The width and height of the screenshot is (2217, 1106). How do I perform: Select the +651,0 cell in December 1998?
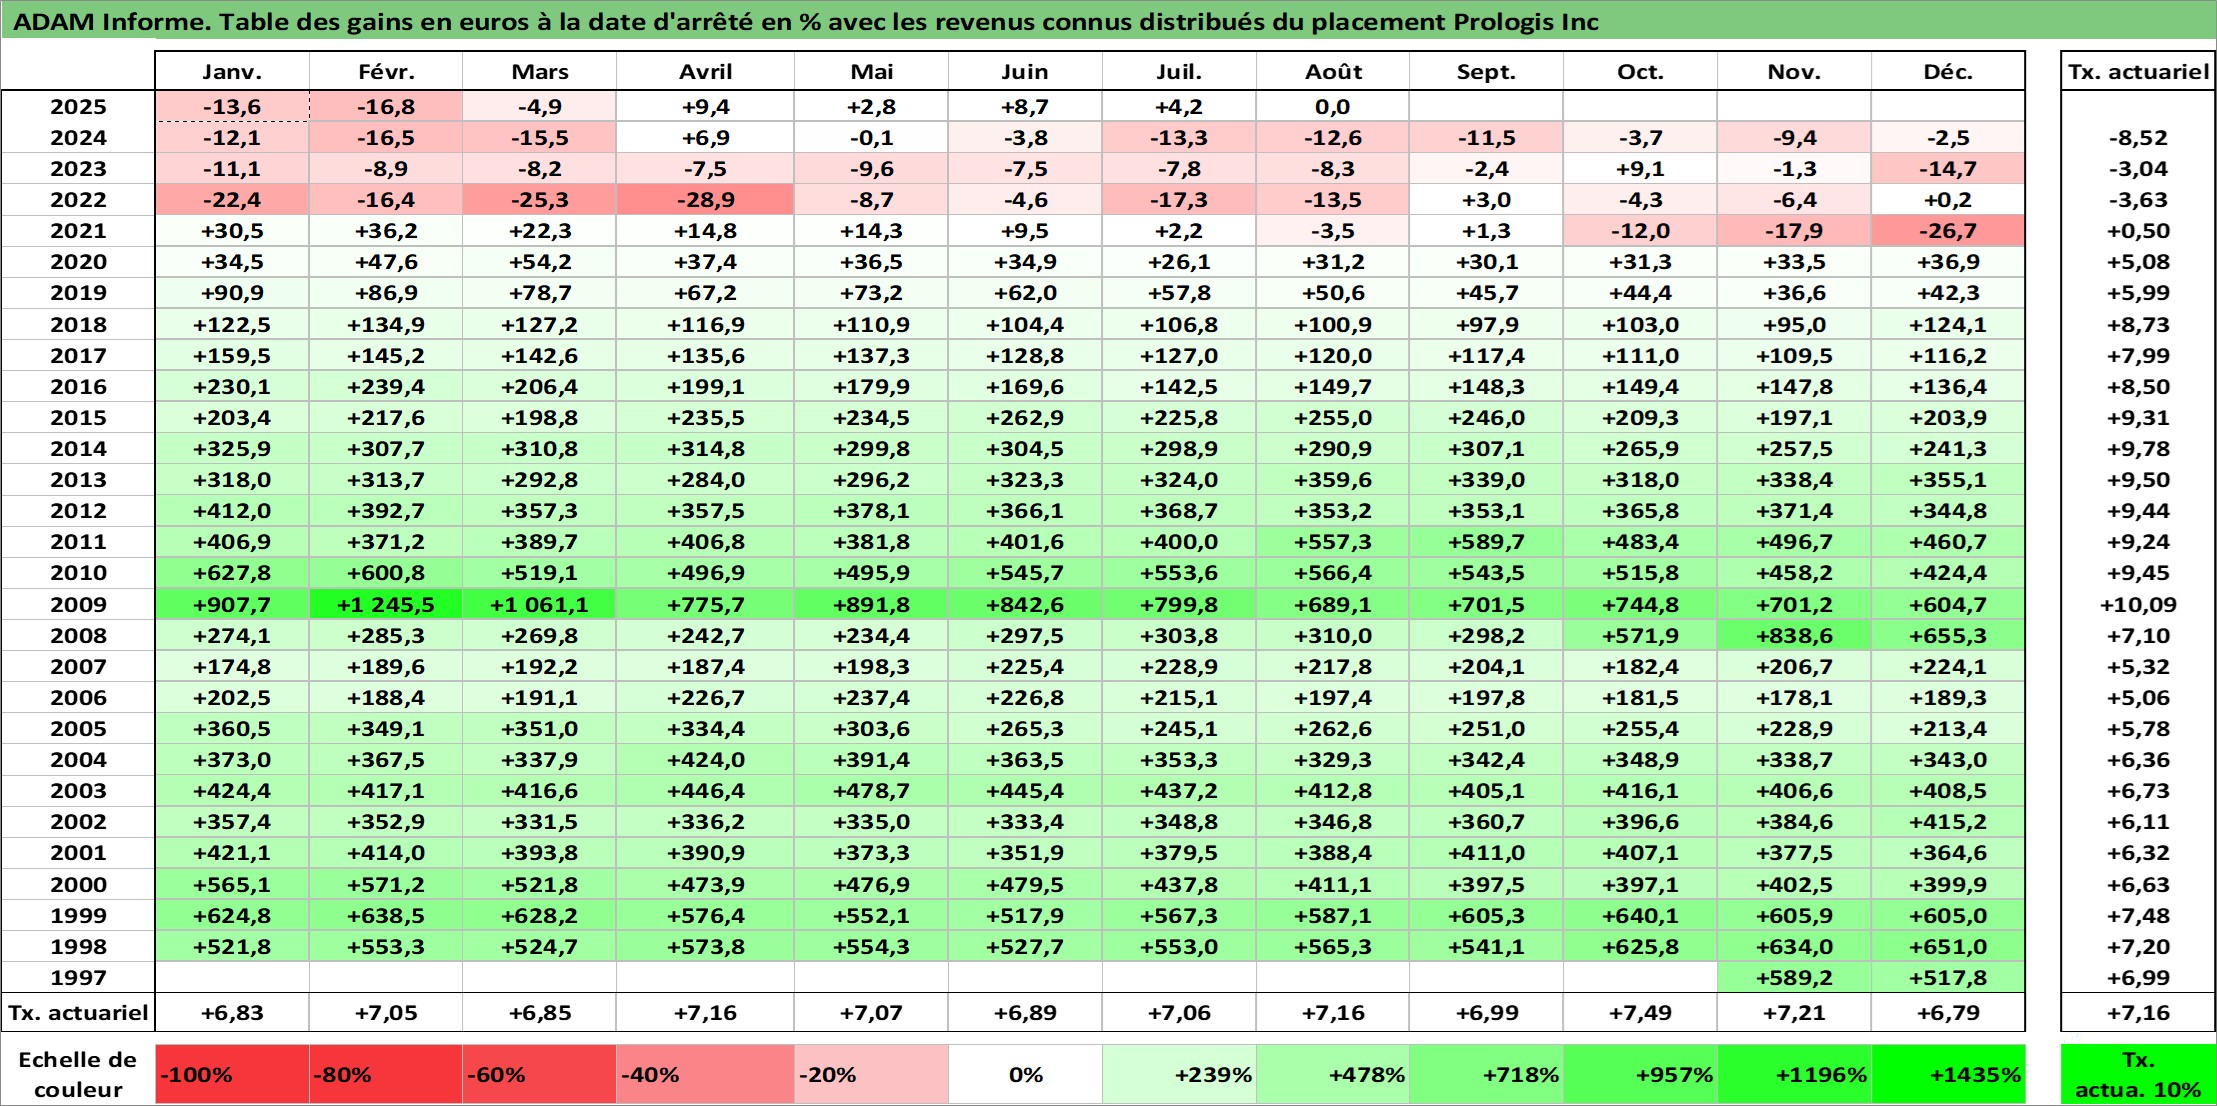[x=1948, y=947]
